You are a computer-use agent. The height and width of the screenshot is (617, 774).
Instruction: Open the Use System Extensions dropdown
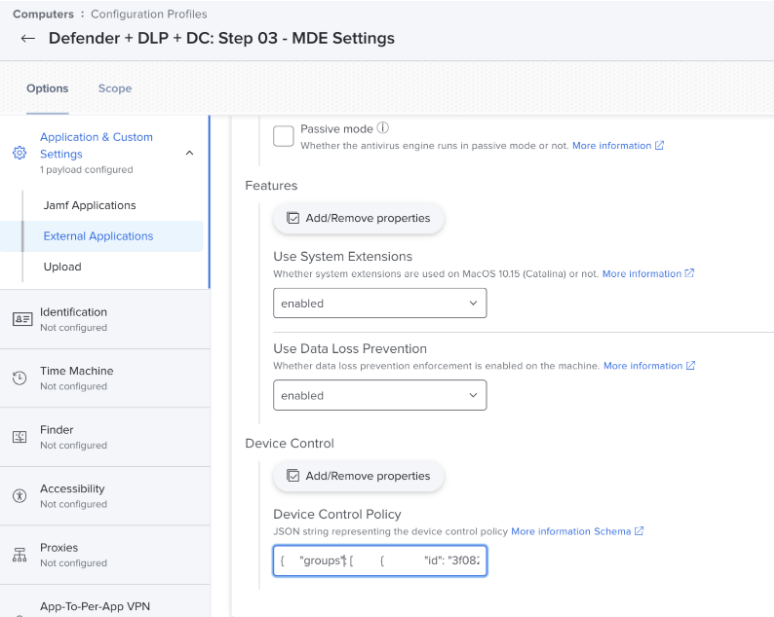click(x=379, y=303)
